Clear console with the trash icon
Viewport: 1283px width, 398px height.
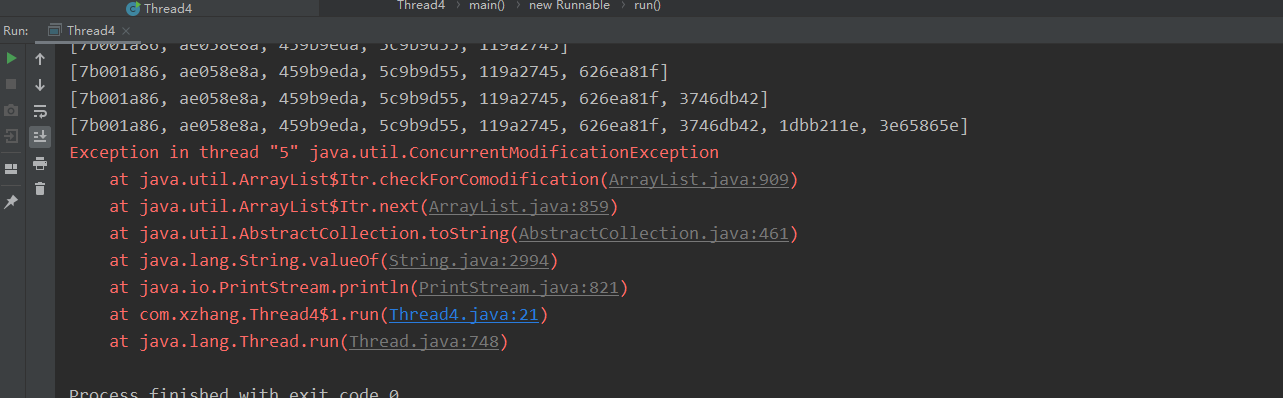tap(40, 188)
